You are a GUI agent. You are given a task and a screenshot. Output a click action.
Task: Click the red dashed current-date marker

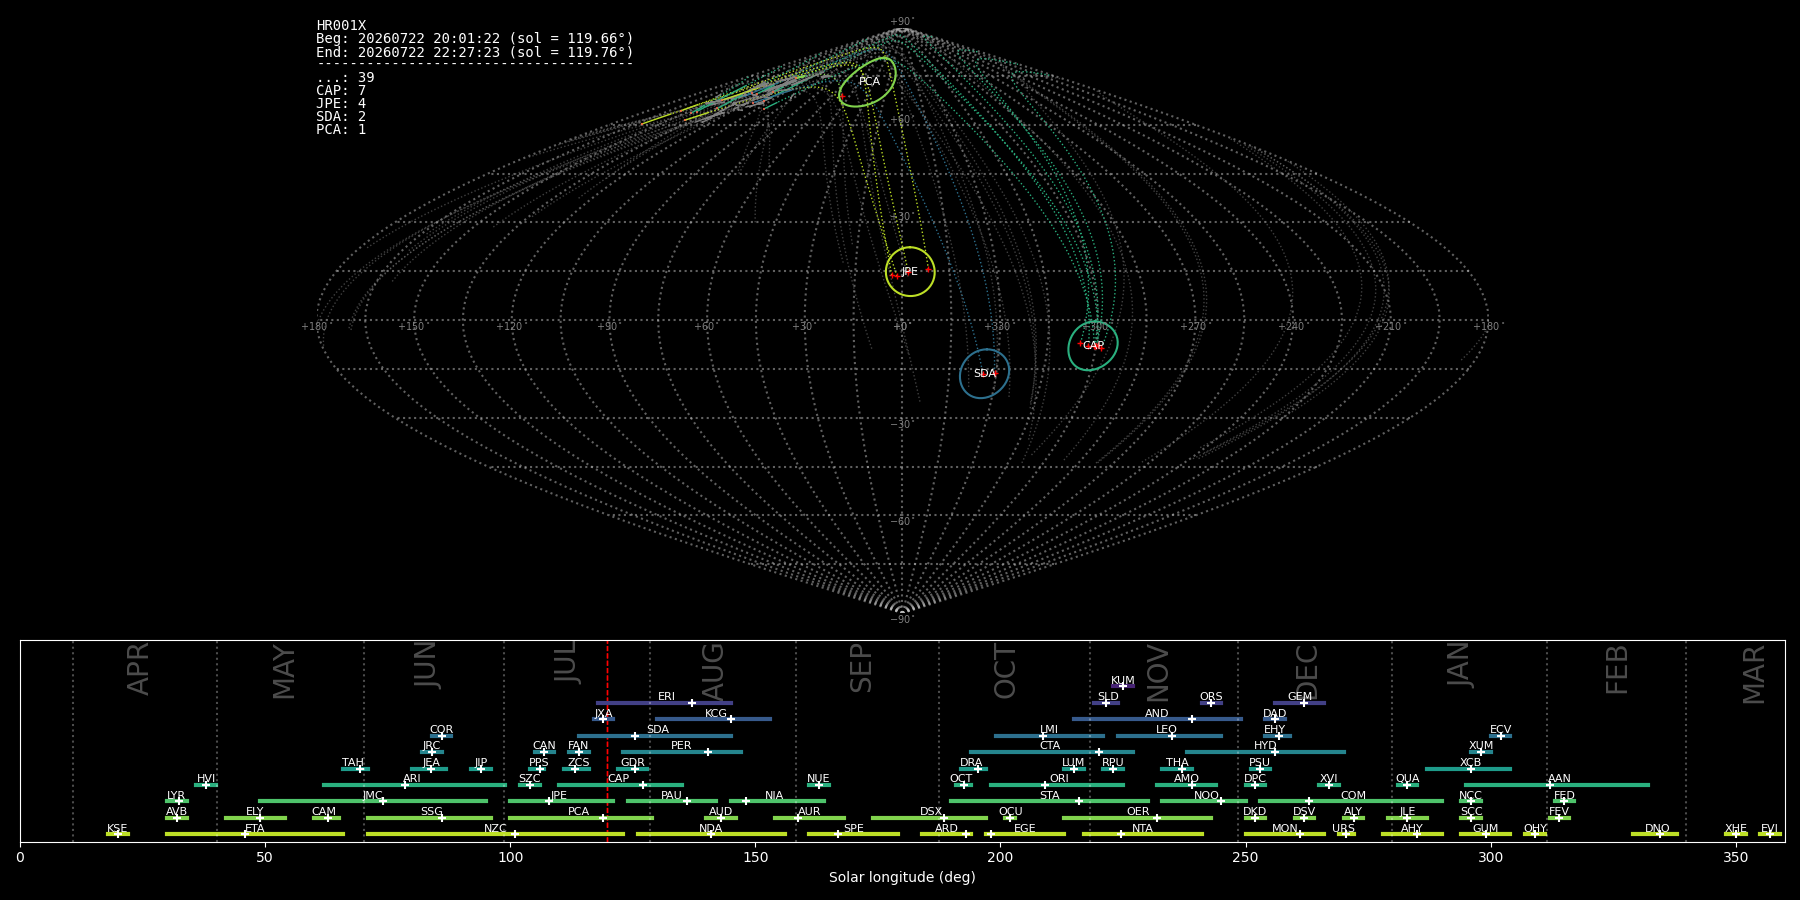607,741
